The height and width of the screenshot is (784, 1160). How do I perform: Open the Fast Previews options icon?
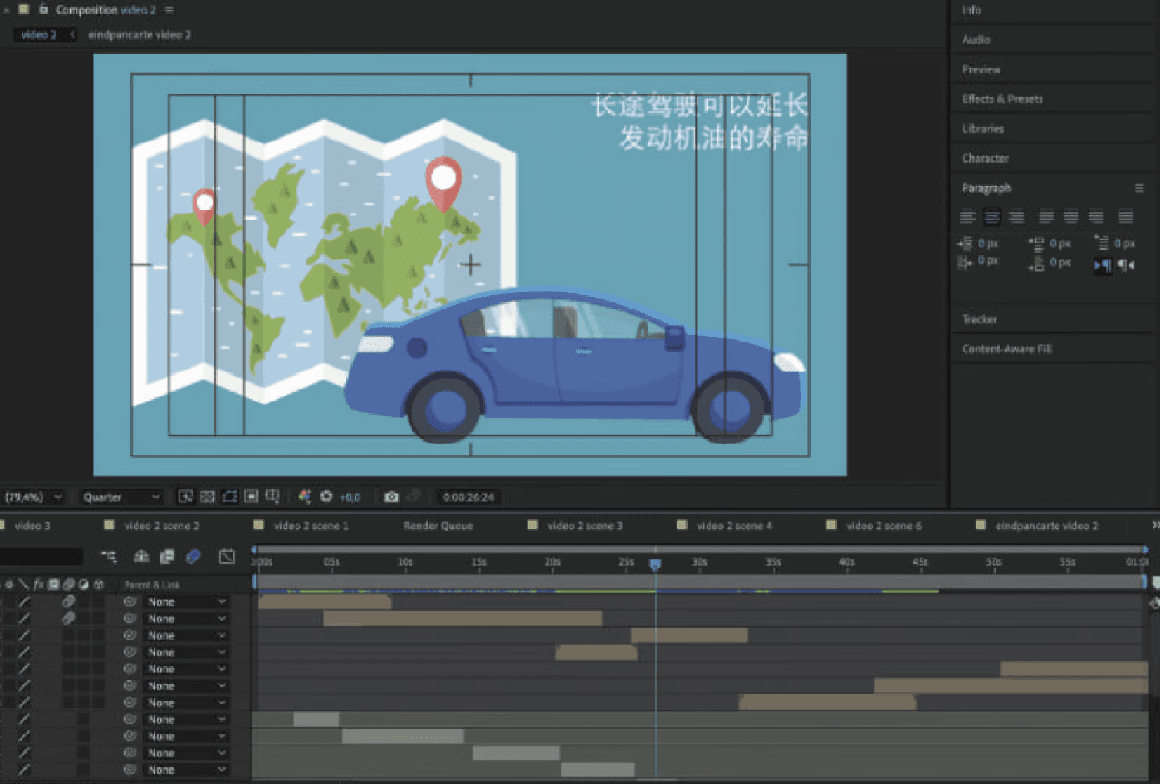(186, 496)
